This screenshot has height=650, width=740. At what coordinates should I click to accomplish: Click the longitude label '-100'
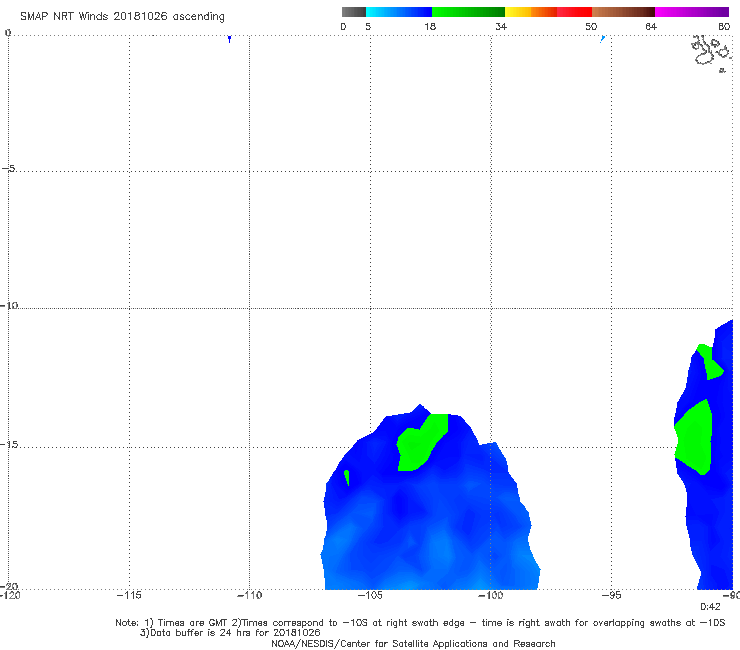[x=490, y=595]
